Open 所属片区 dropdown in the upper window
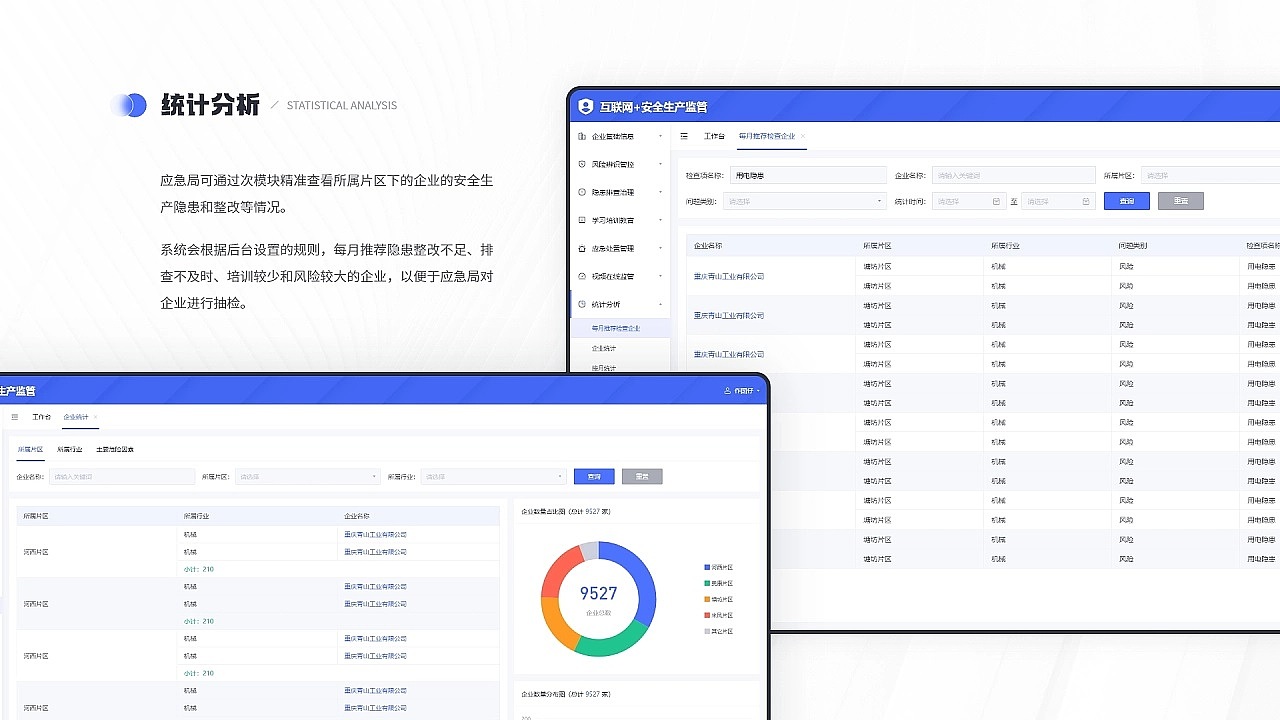 tap(1210, 176)
